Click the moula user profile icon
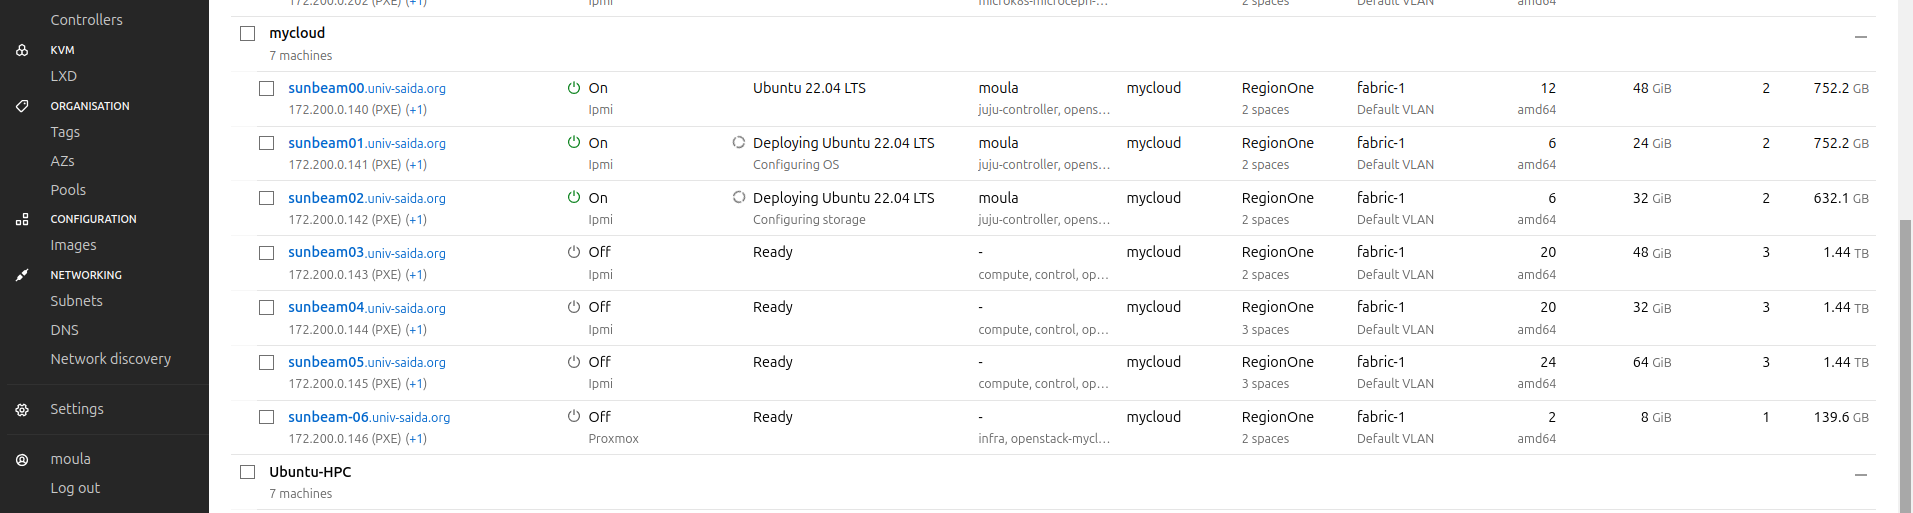This screenshot has width=1913, height=513. [22, 460]
